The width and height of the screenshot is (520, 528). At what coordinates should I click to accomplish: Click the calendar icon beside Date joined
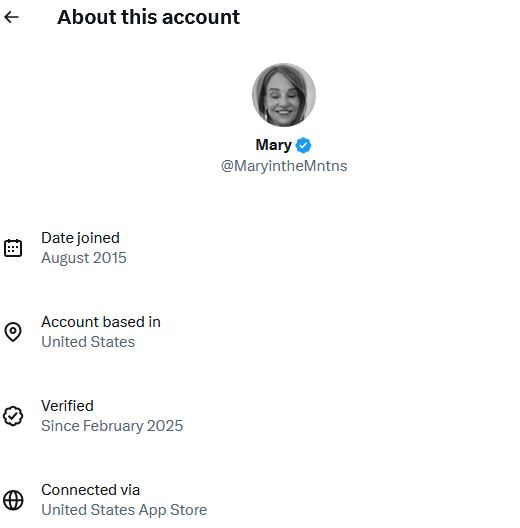click(13, 248)
